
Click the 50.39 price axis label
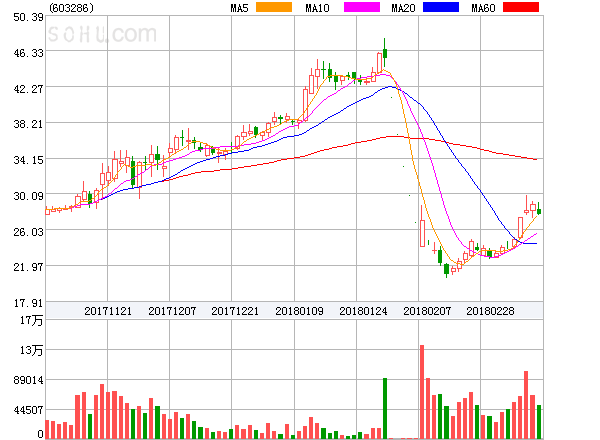click(x=28, y=17)
